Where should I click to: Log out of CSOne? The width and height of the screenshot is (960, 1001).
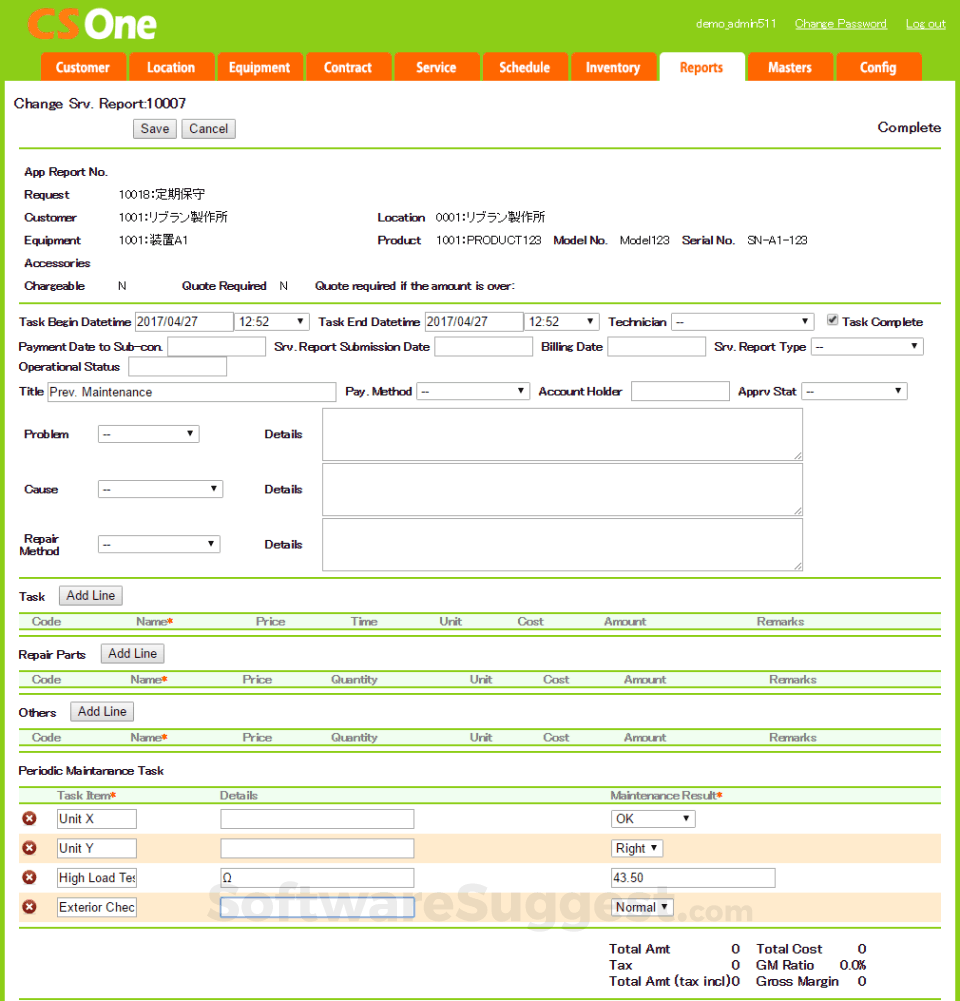click(x=925, y=23)
